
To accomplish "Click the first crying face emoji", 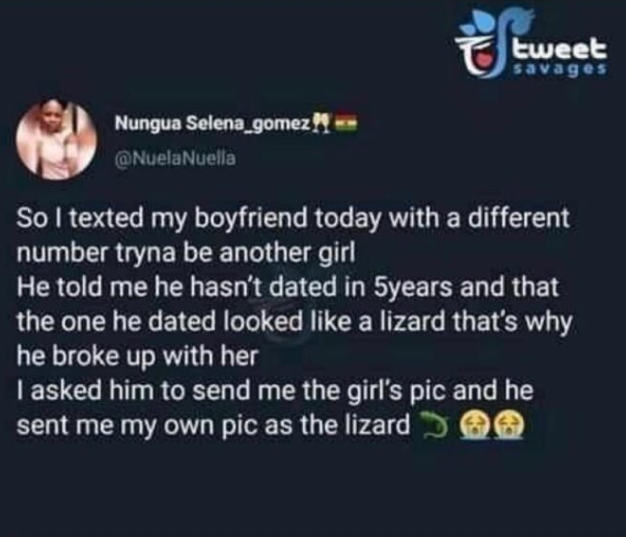I will [474, 426].
